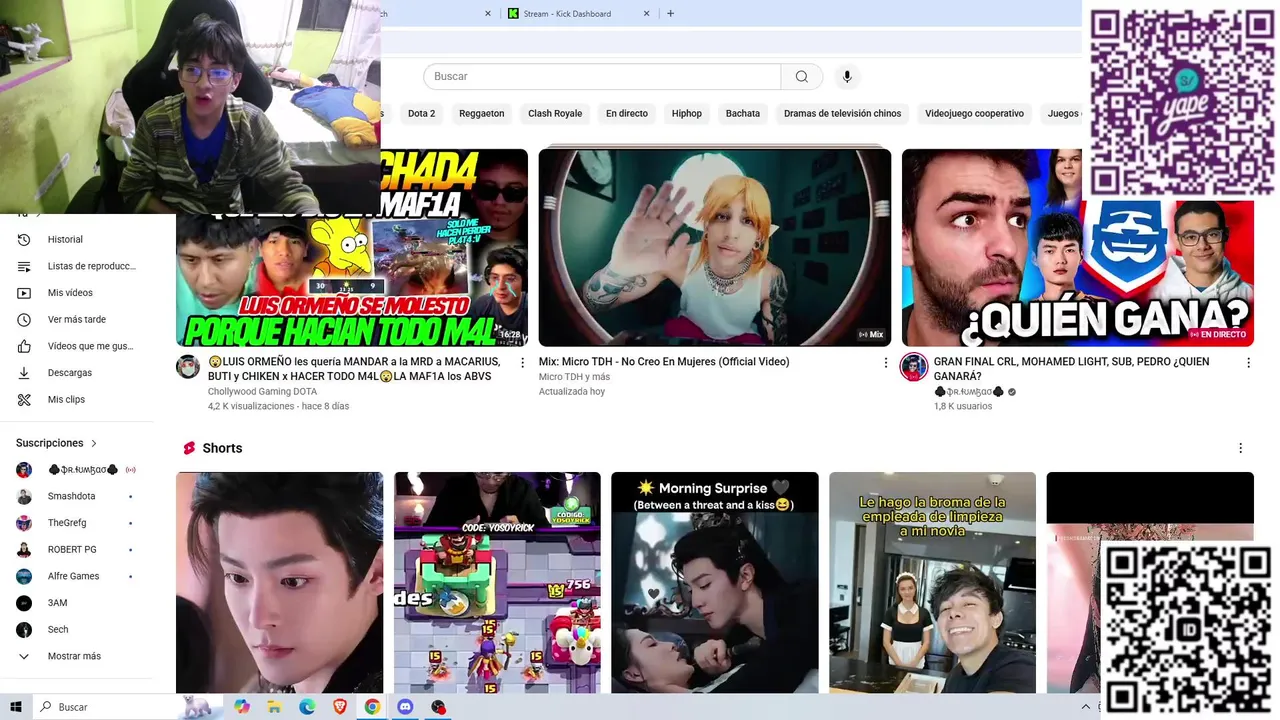The image size is (1280, 720).
Task: Click the Windows taskbar Buscar box
Action: (x=105, y=707)
